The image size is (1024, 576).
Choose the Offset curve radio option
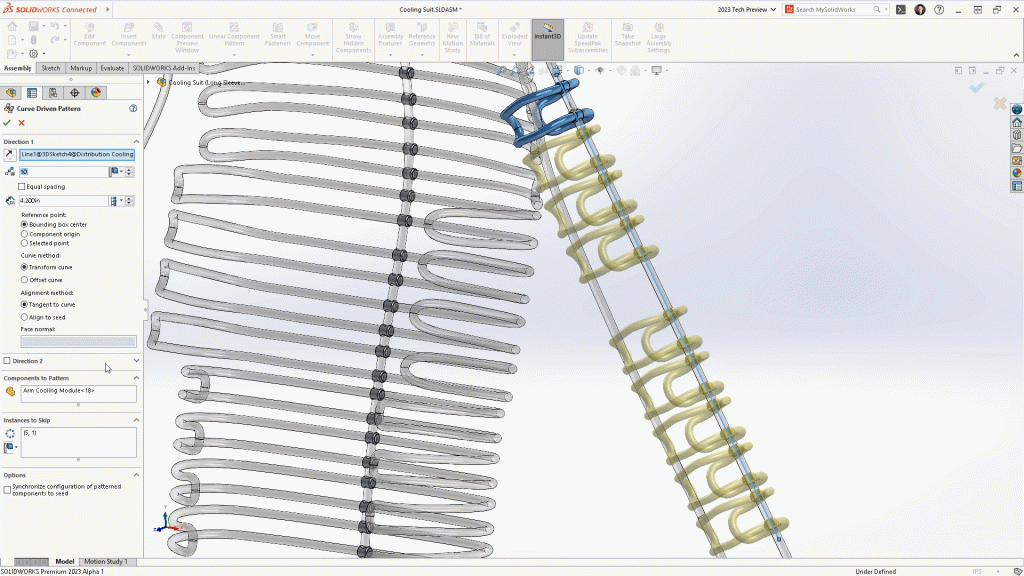click(x=24, y=280)
